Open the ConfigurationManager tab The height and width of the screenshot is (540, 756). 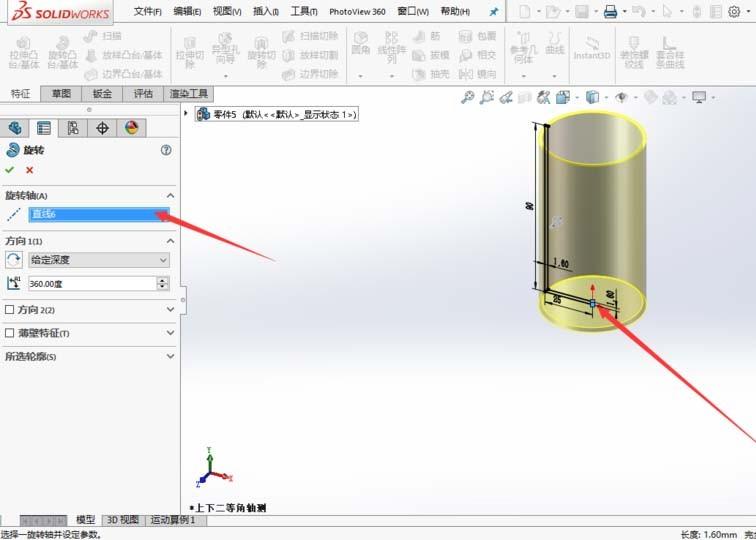pyautogui.click(x=73, y=128)
